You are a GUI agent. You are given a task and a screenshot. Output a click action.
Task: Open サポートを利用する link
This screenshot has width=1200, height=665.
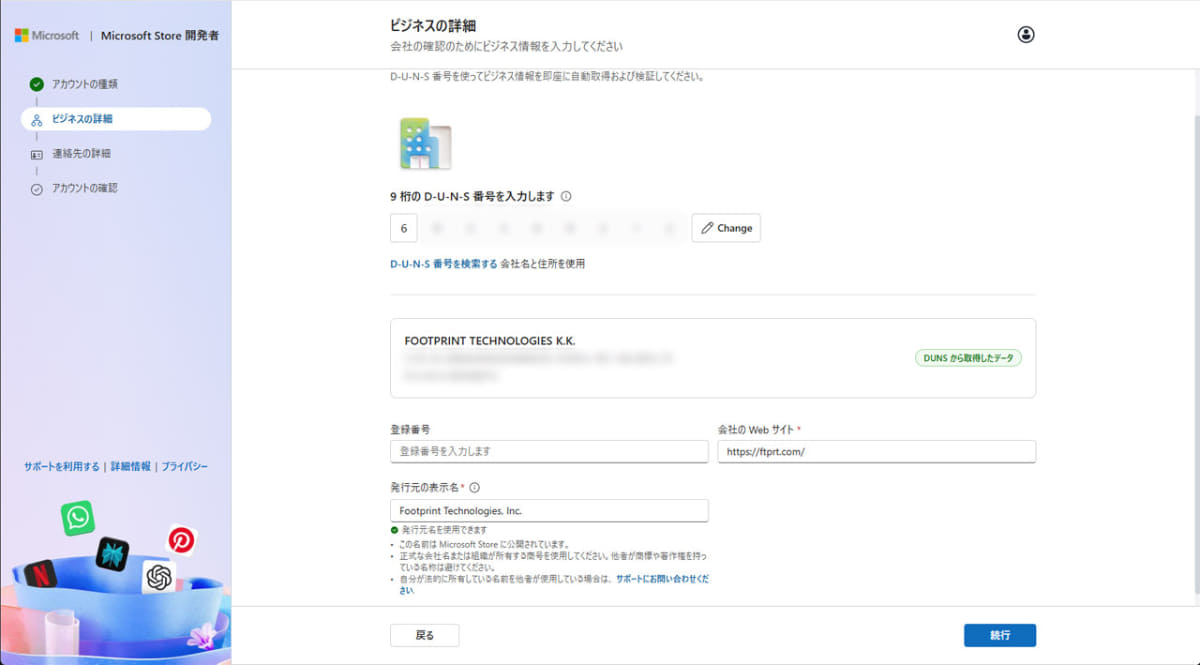62,466
